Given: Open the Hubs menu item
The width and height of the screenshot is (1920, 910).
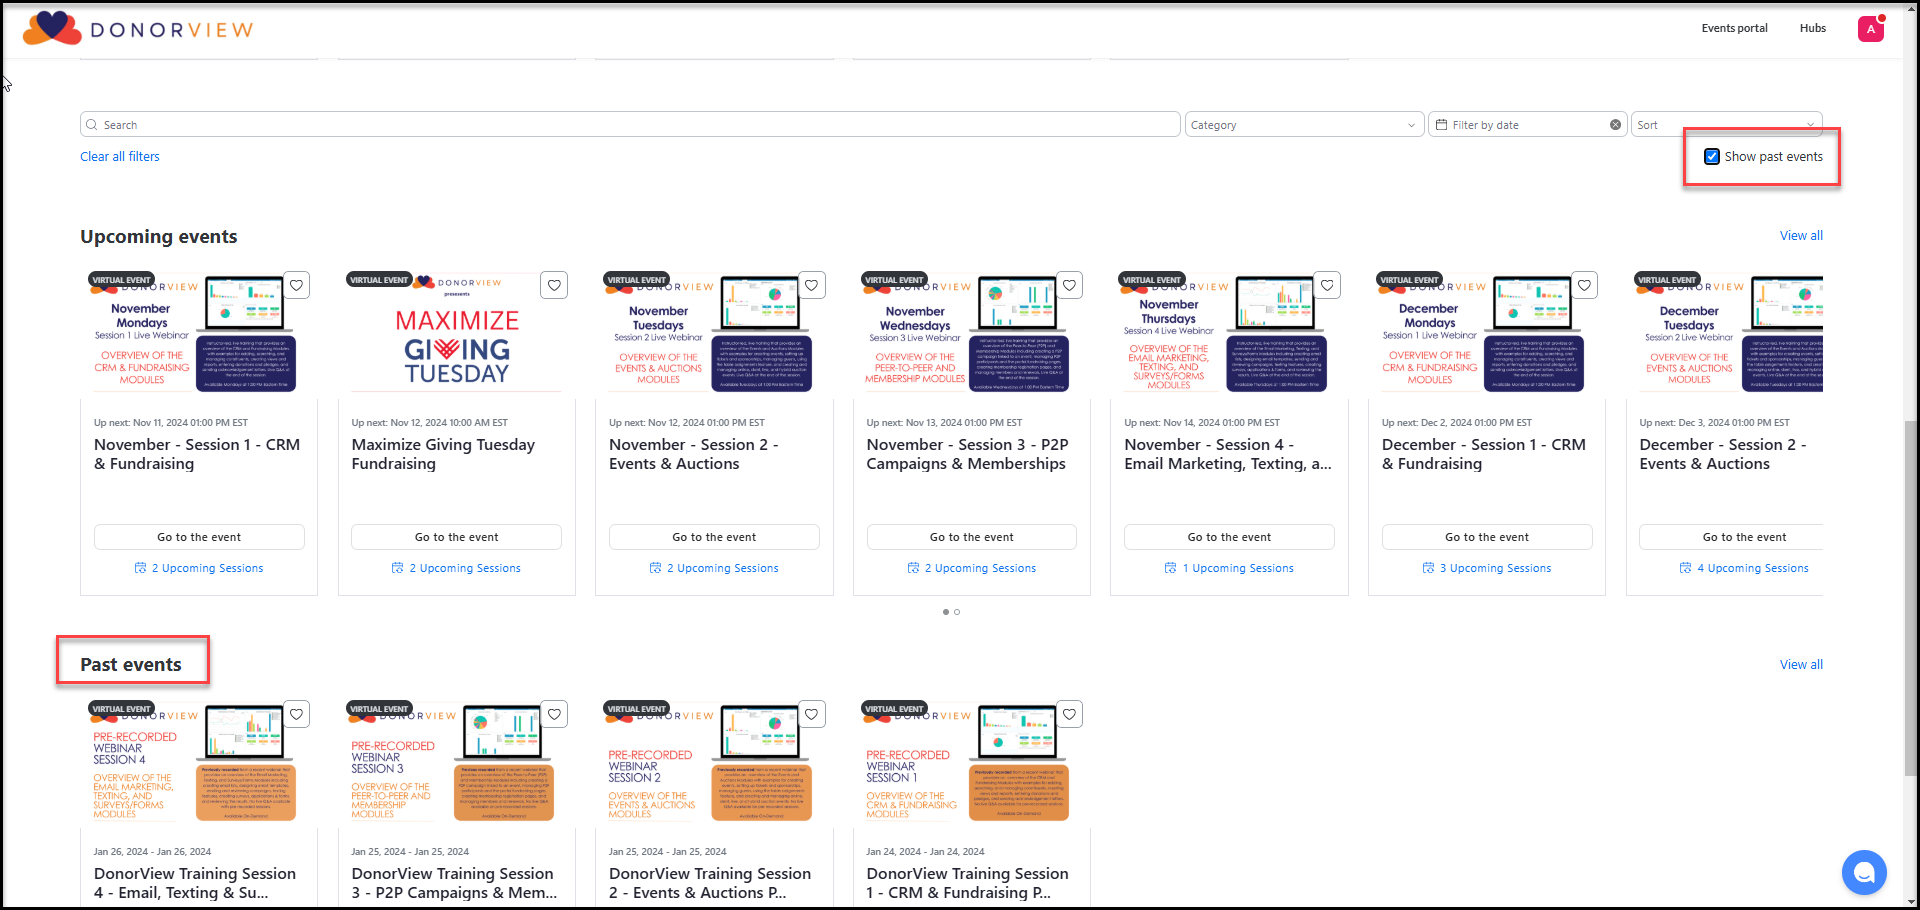Looking at the screenshot, I should pos(1812,28).
